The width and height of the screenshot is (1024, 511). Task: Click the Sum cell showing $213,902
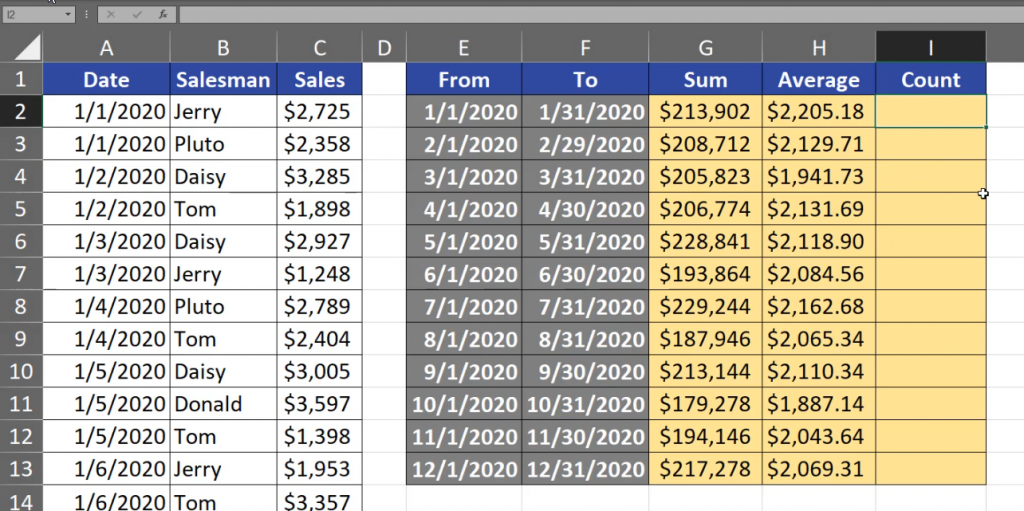tap(705, 111)
